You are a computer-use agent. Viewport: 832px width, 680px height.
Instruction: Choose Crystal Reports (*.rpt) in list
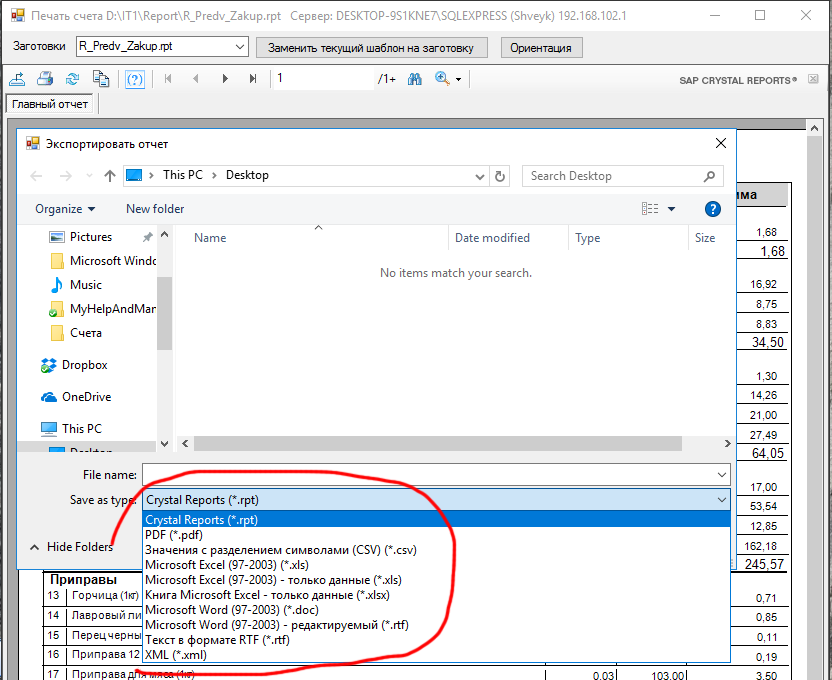tap(436, 520)
